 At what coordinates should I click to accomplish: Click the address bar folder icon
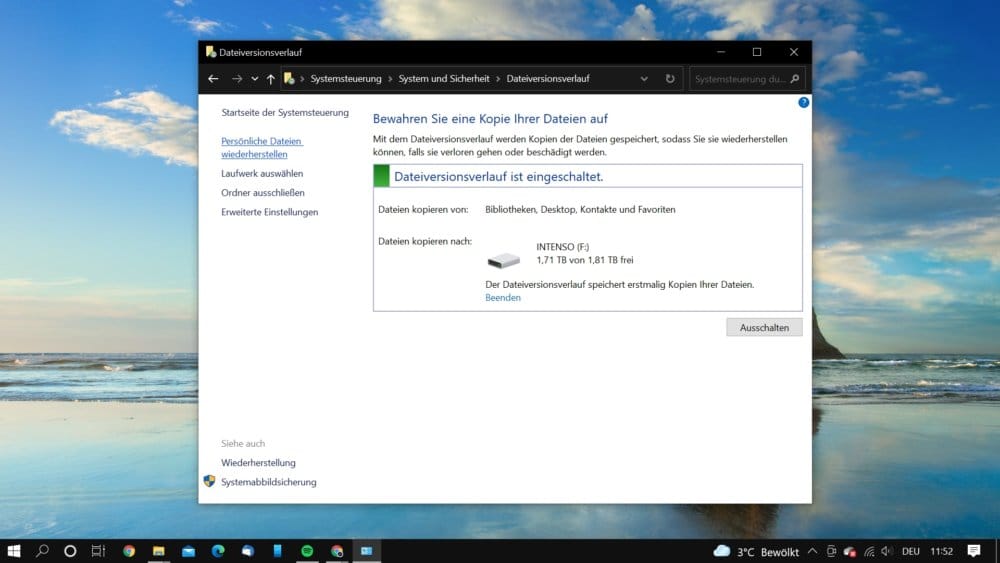(289, 78)
